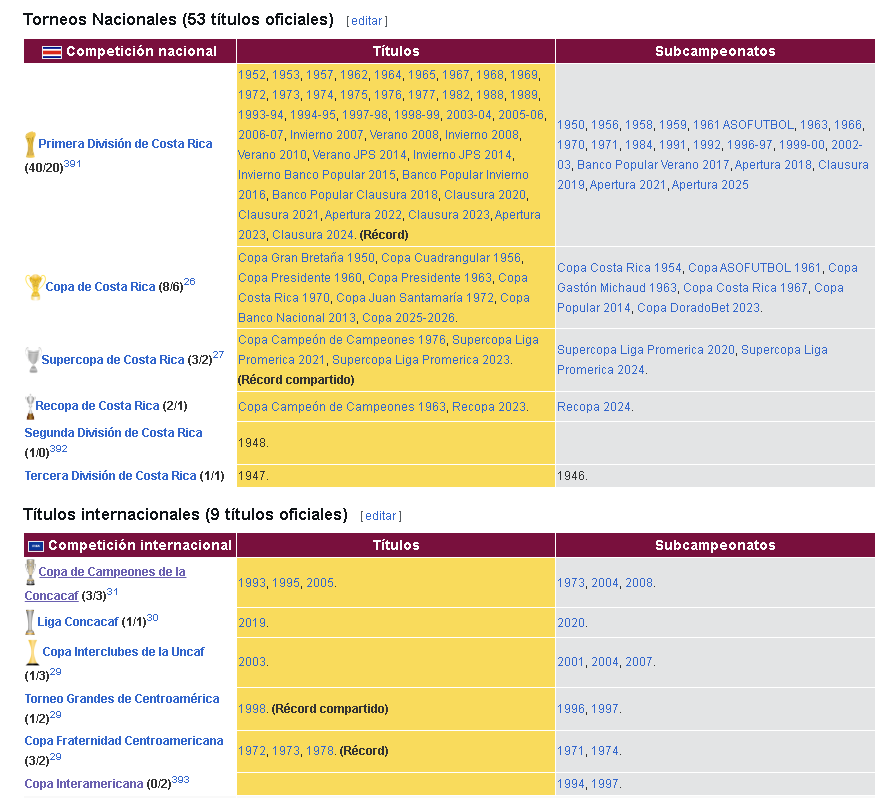Open Tercera División de Costa Rica link
This screenshot has width=880, height=804.
111,476
